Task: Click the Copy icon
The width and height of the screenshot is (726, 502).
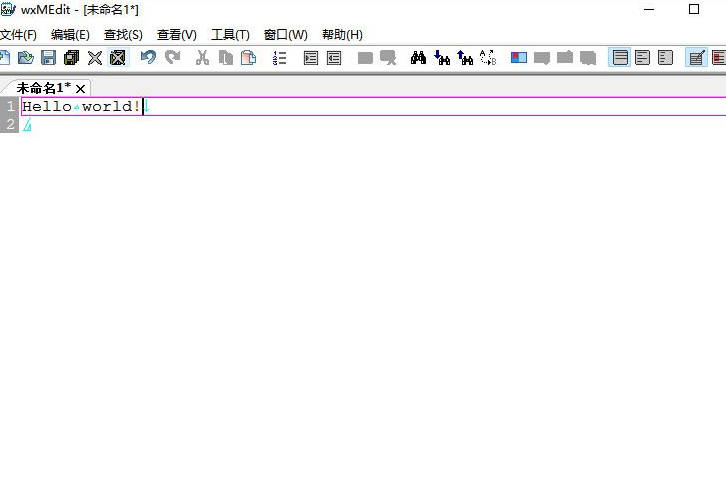Action: pyautogui.click(x=225, y=58)
